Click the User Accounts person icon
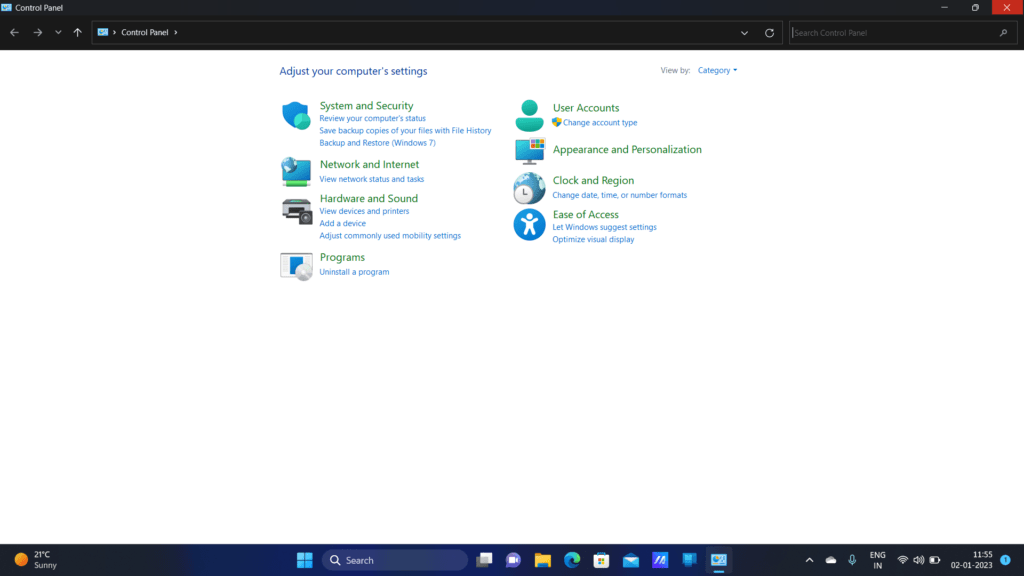Screen dimensions: 1024x576 coord(529,115)
